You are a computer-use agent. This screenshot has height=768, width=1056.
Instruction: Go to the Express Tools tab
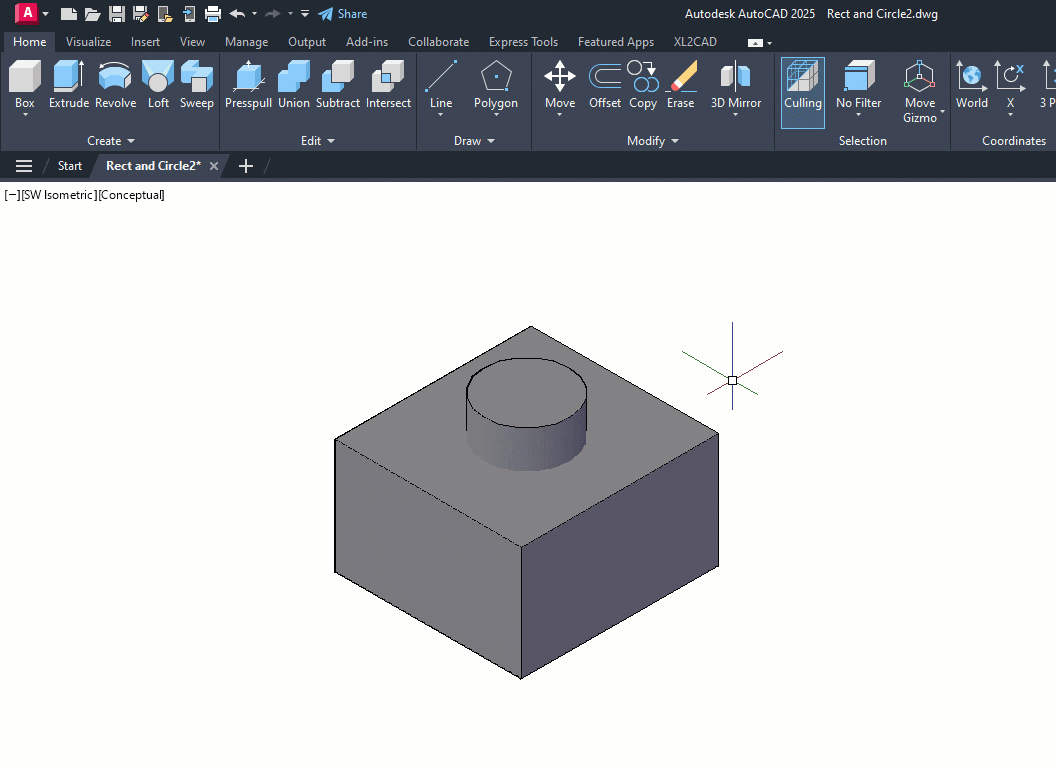523,42
